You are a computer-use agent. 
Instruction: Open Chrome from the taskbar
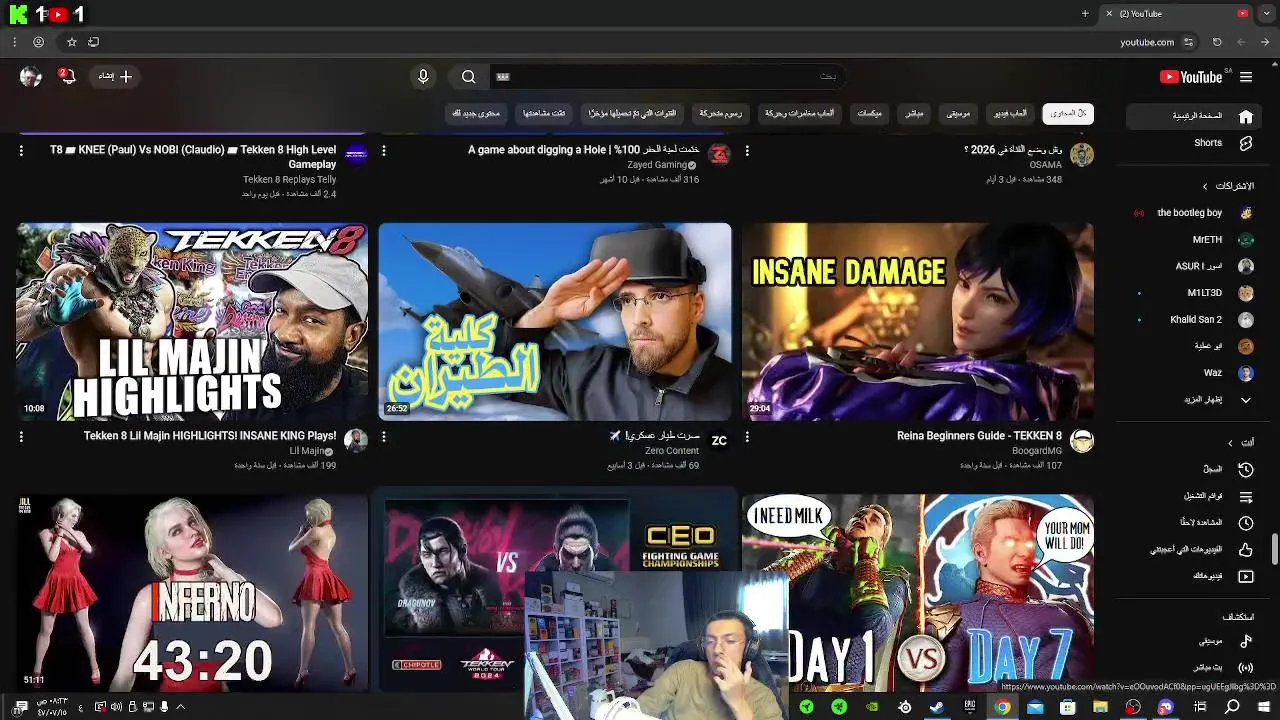click(x=1002, y=707)
